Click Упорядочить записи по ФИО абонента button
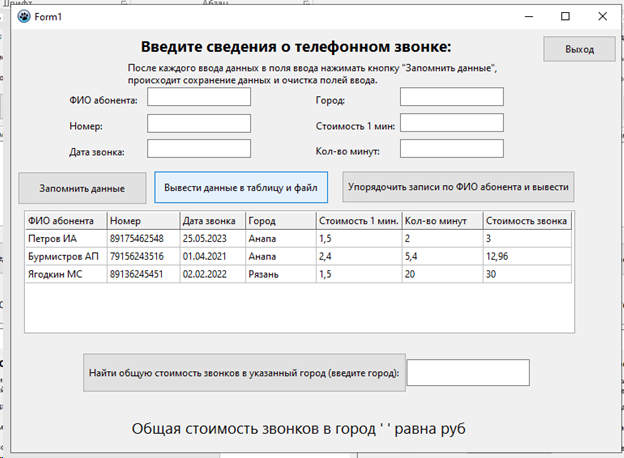 [x=458, y=186]
